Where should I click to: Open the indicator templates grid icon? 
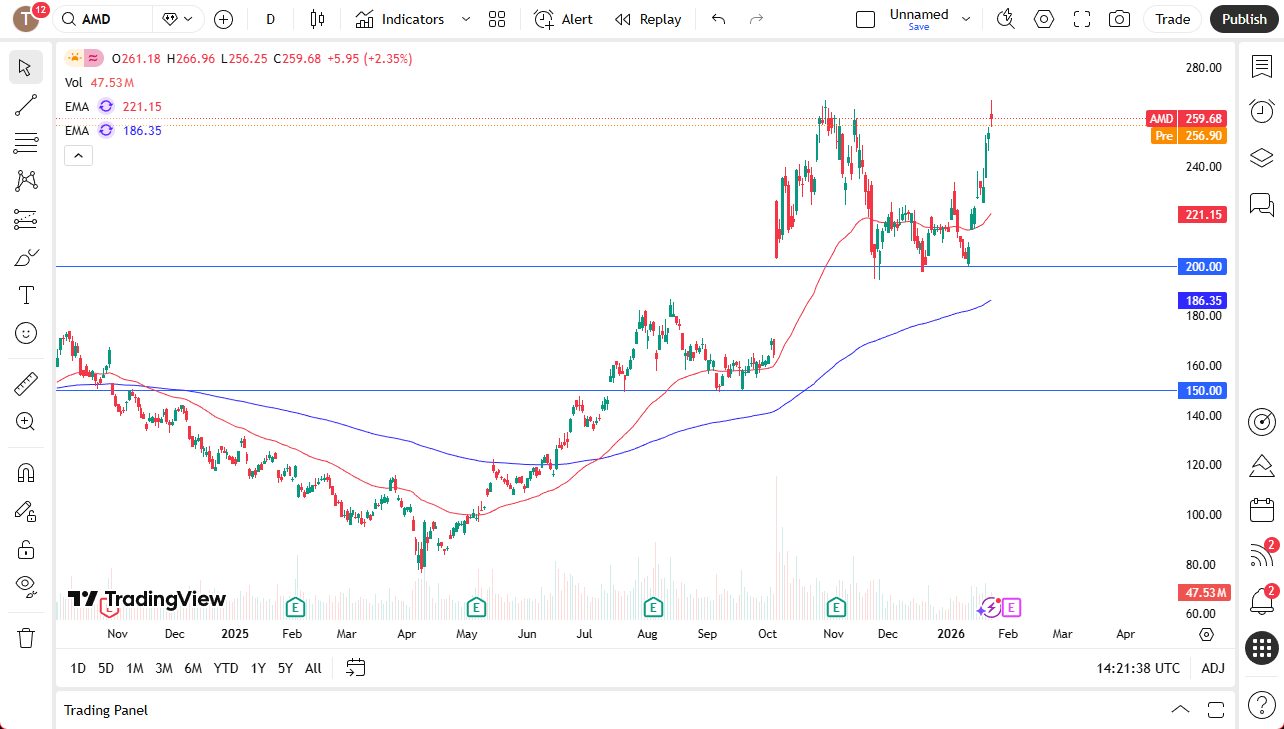(x=497, y=19)
